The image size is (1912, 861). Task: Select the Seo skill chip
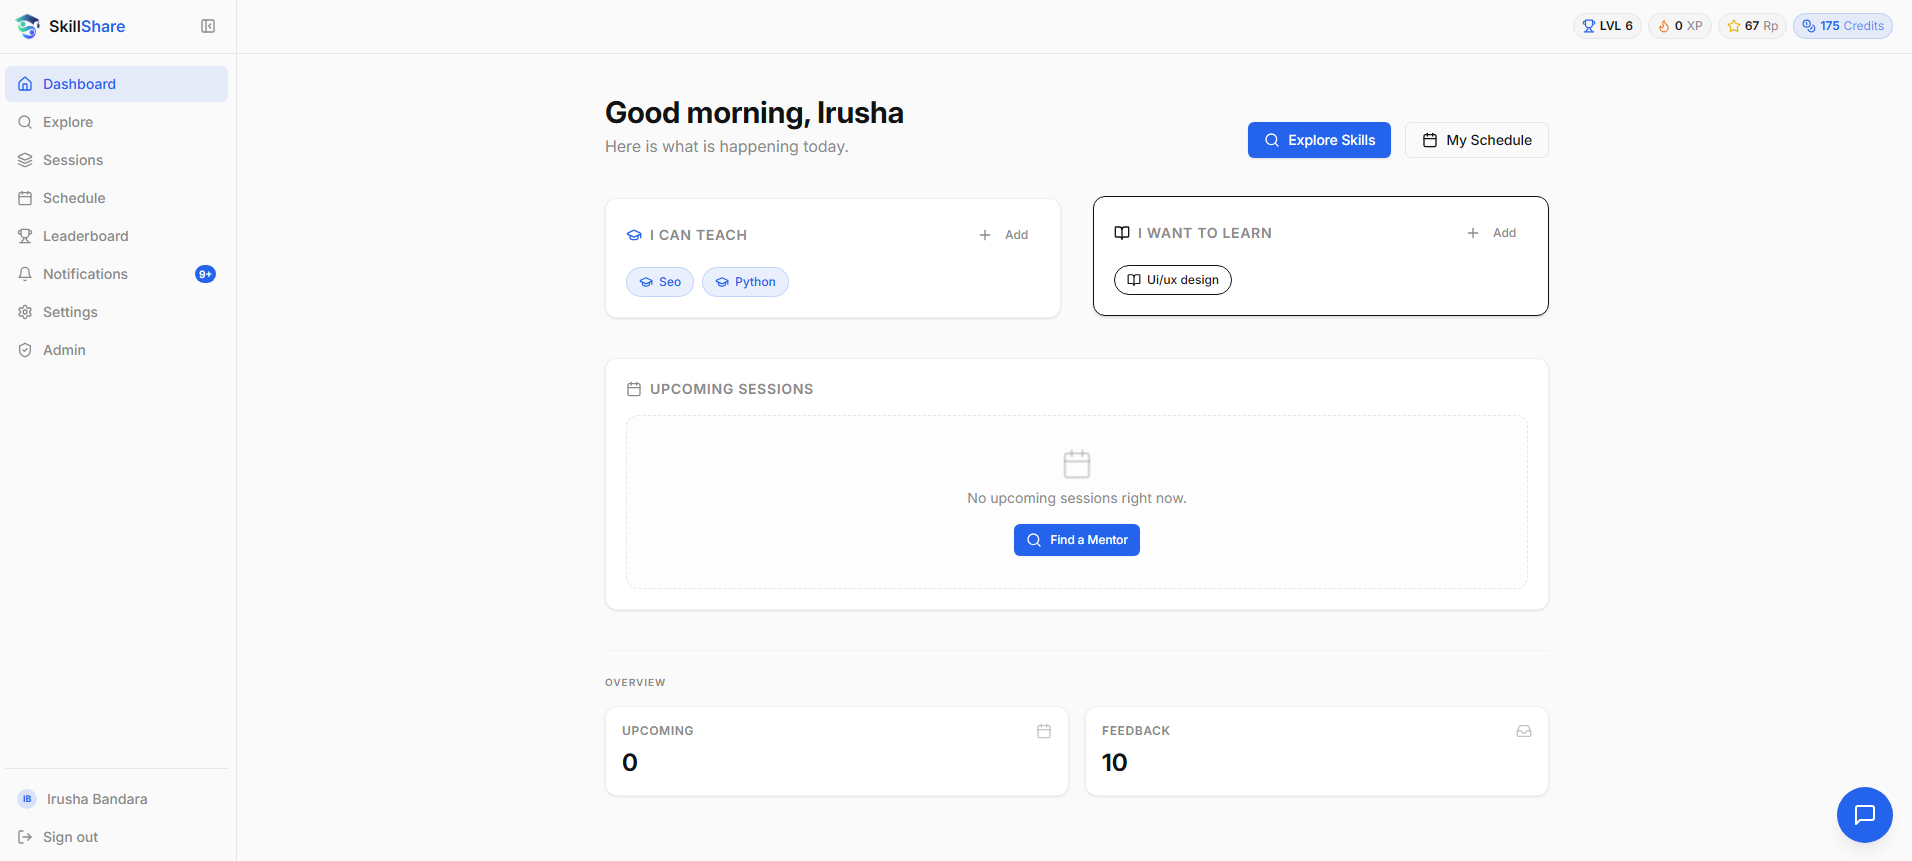(660, 282)
